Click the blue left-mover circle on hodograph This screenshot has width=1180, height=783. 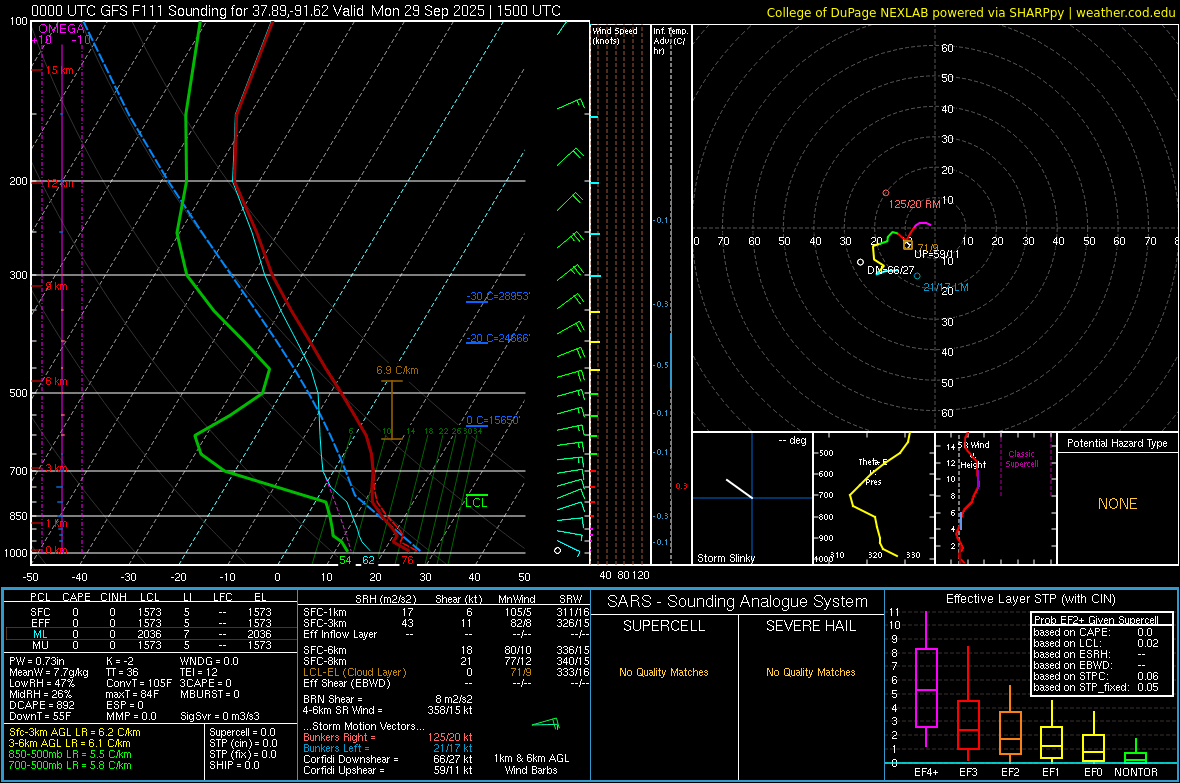pos(917,276)
